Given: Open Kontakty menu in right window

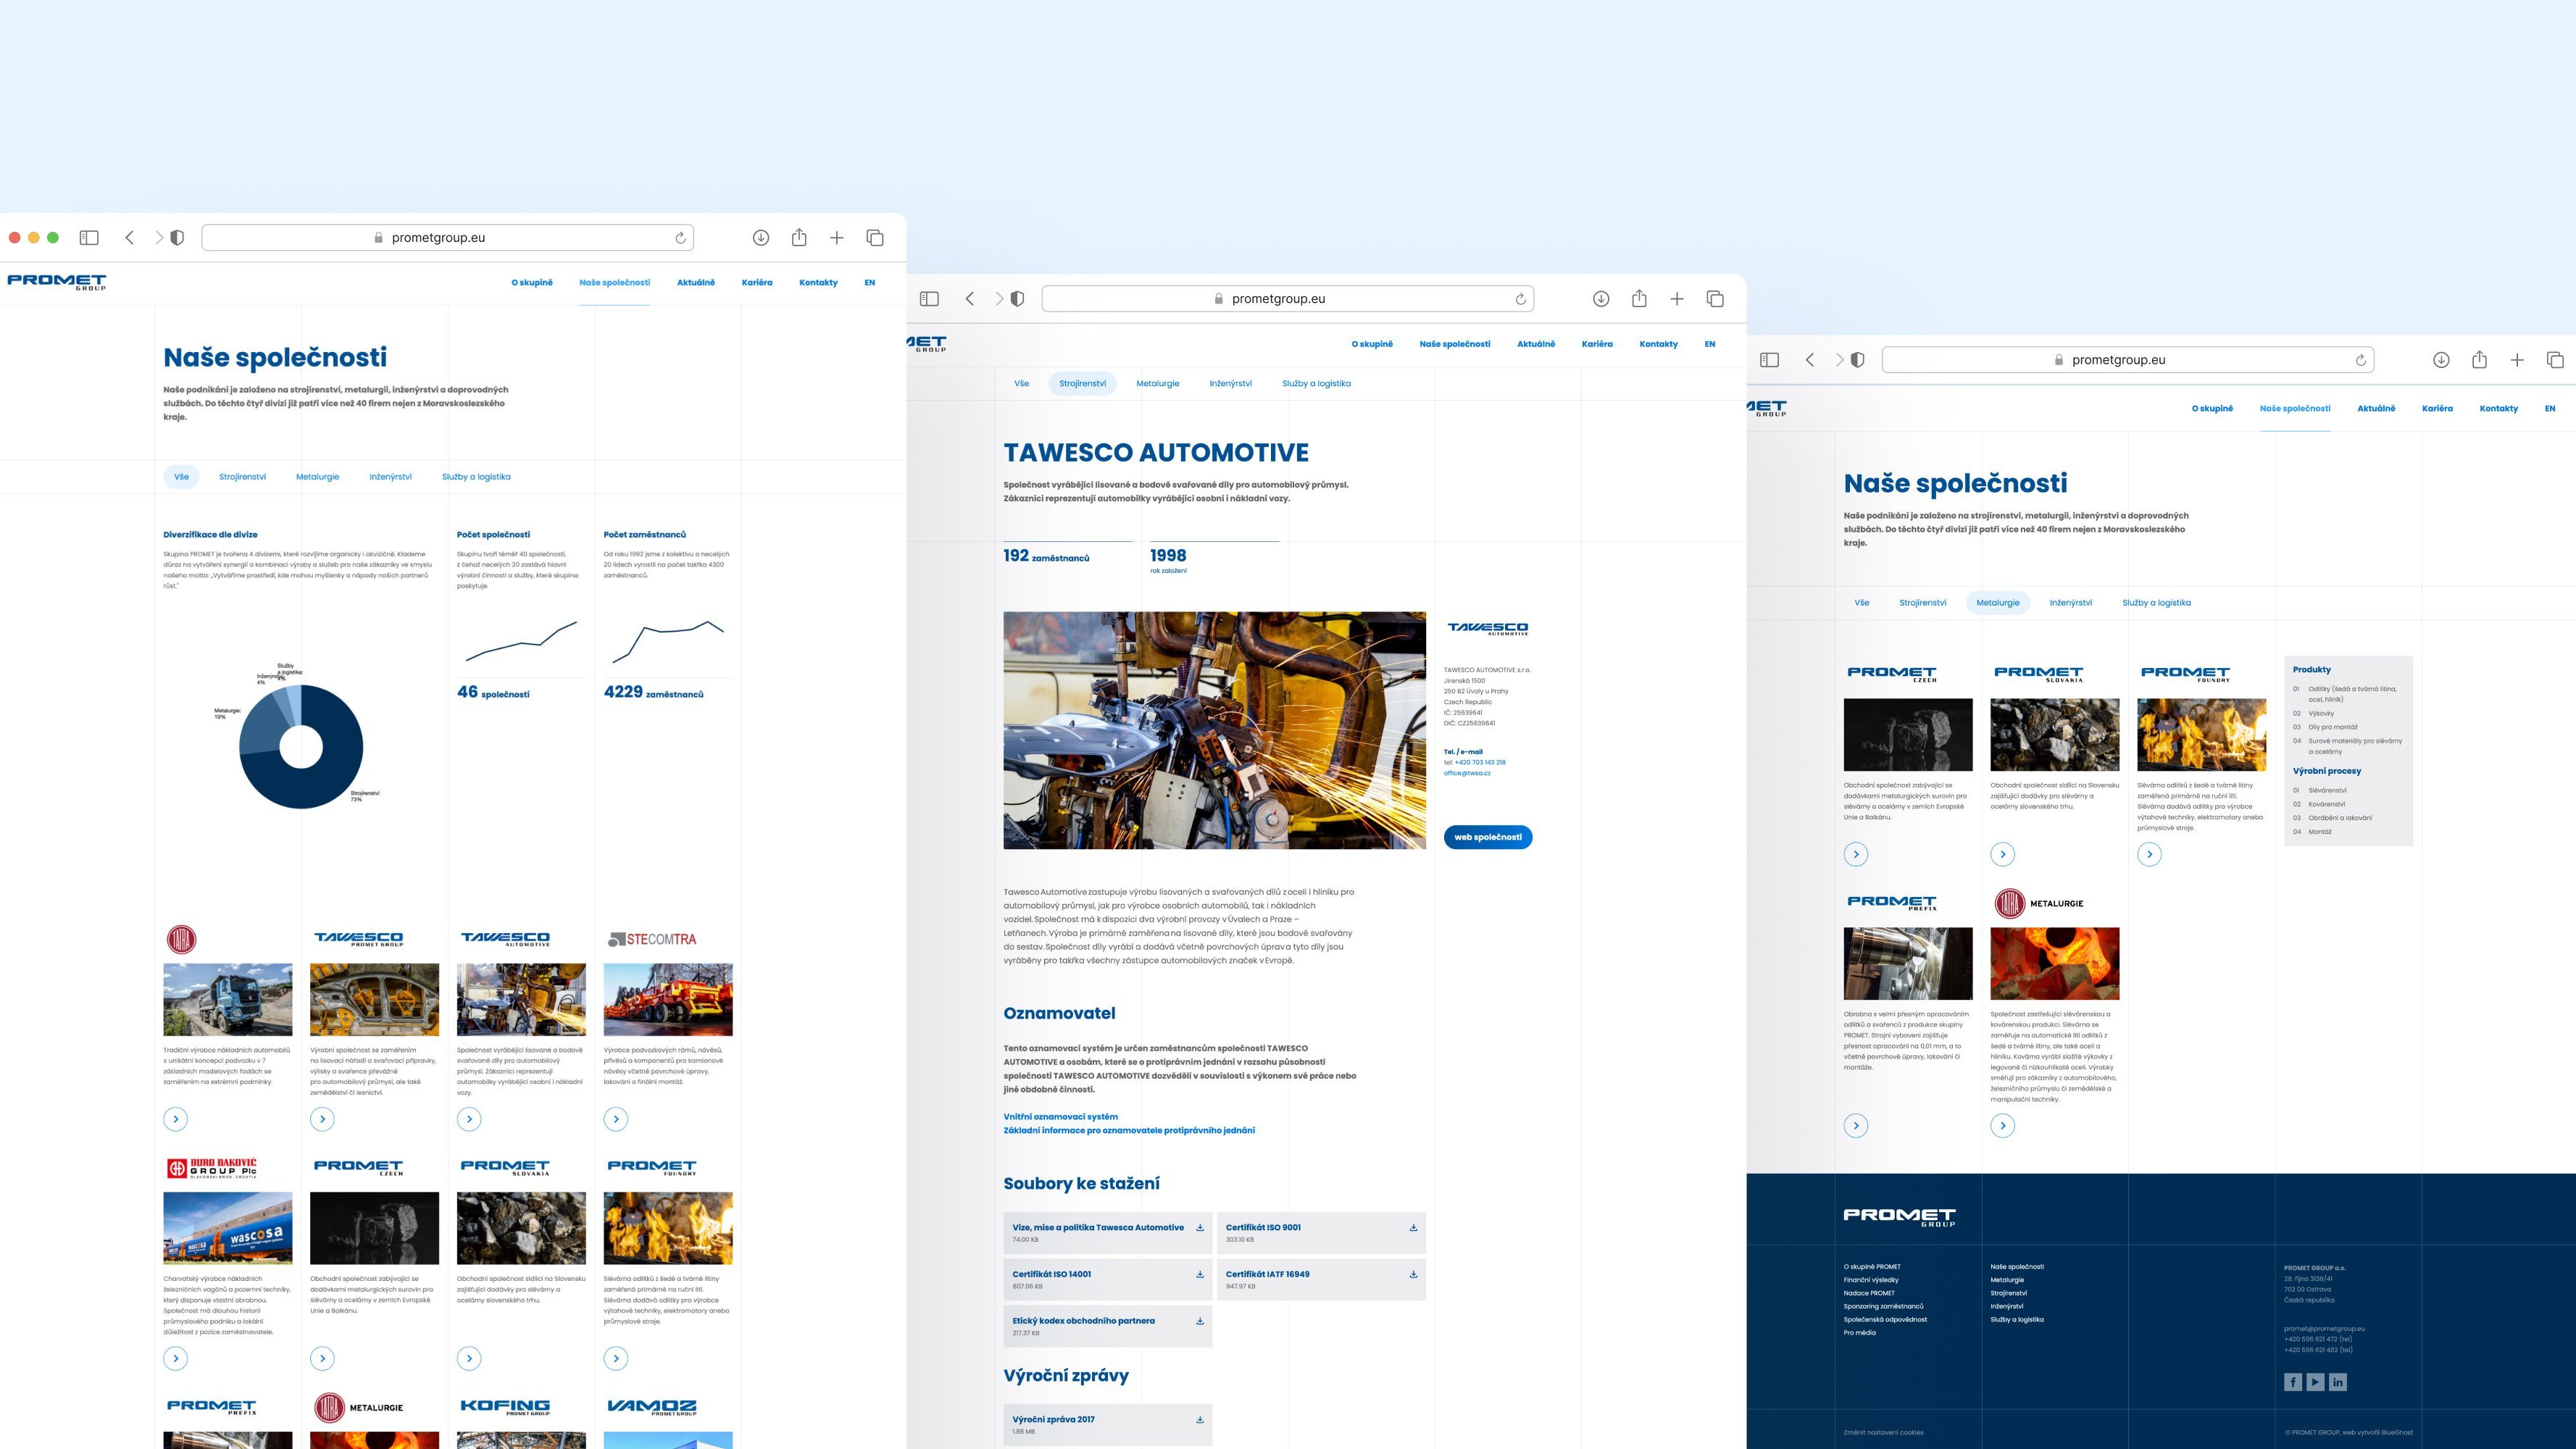Looking at the screenshot, I should (2498, 408).
